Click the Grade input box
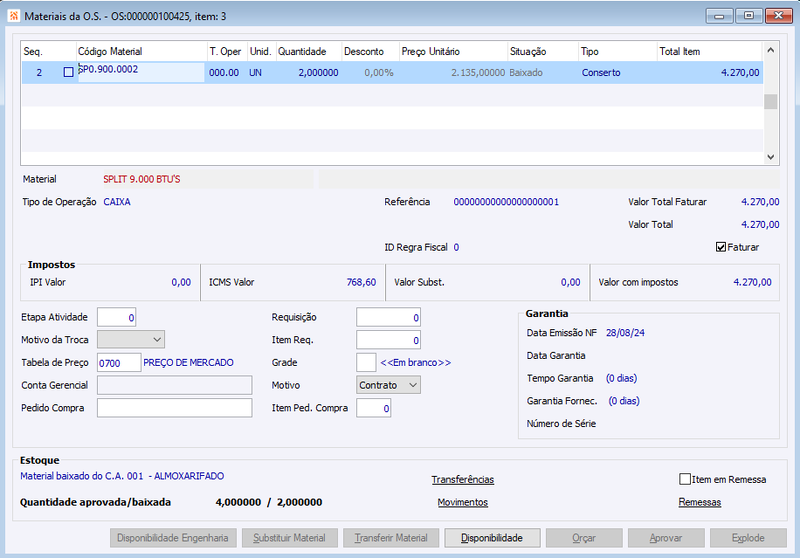 click(366, 363)
